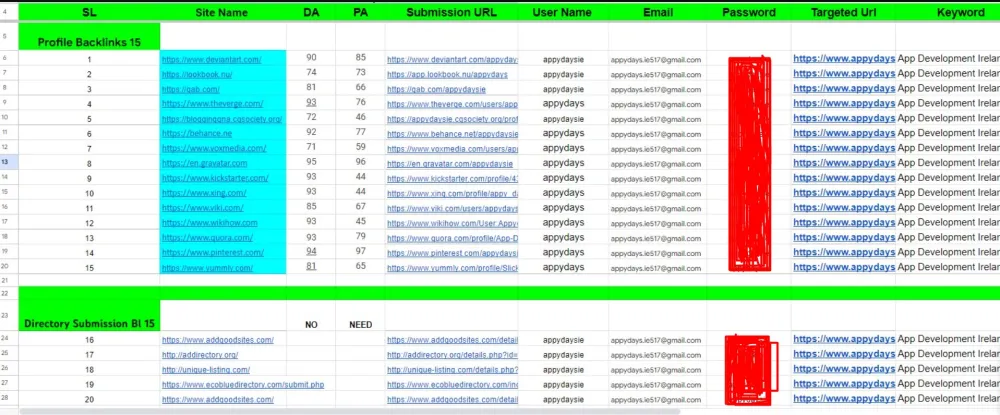Open the deviantart.com site name link
Screen dimensions: 1000x415
pos(211,60)
